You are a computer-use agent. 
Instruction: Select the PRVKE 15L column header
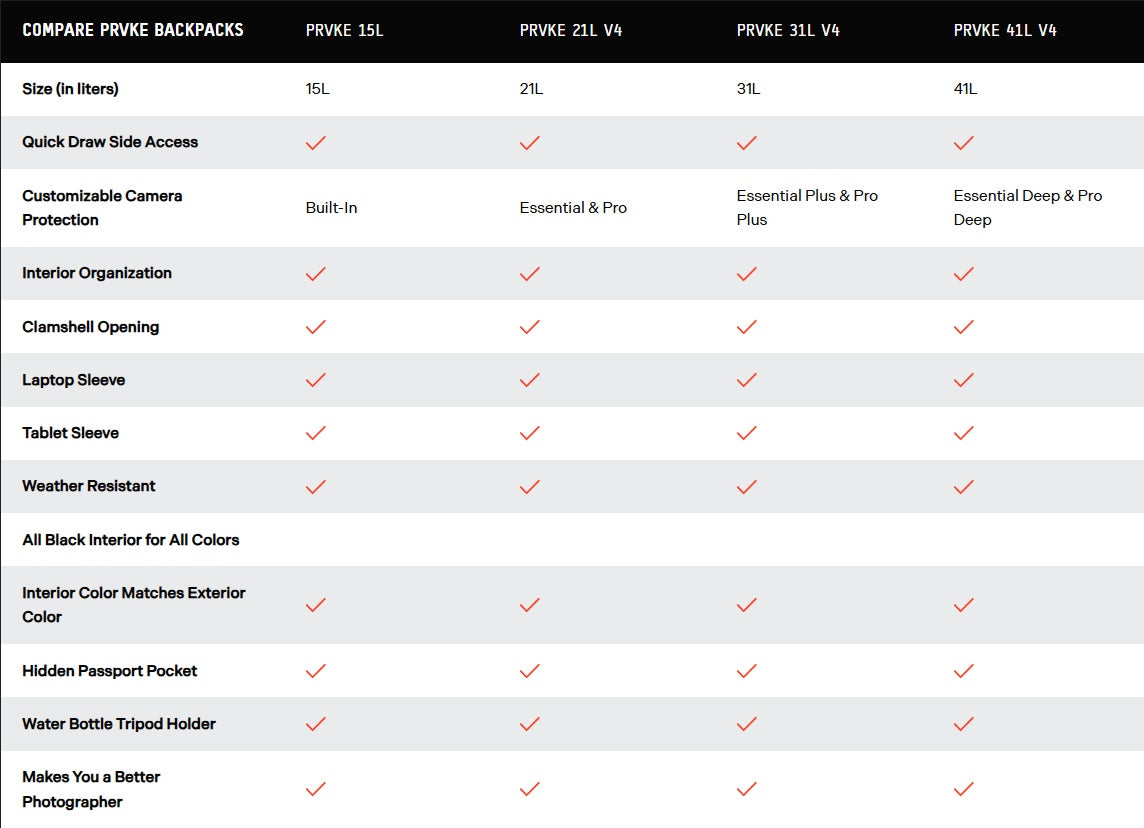click(344, 31)
